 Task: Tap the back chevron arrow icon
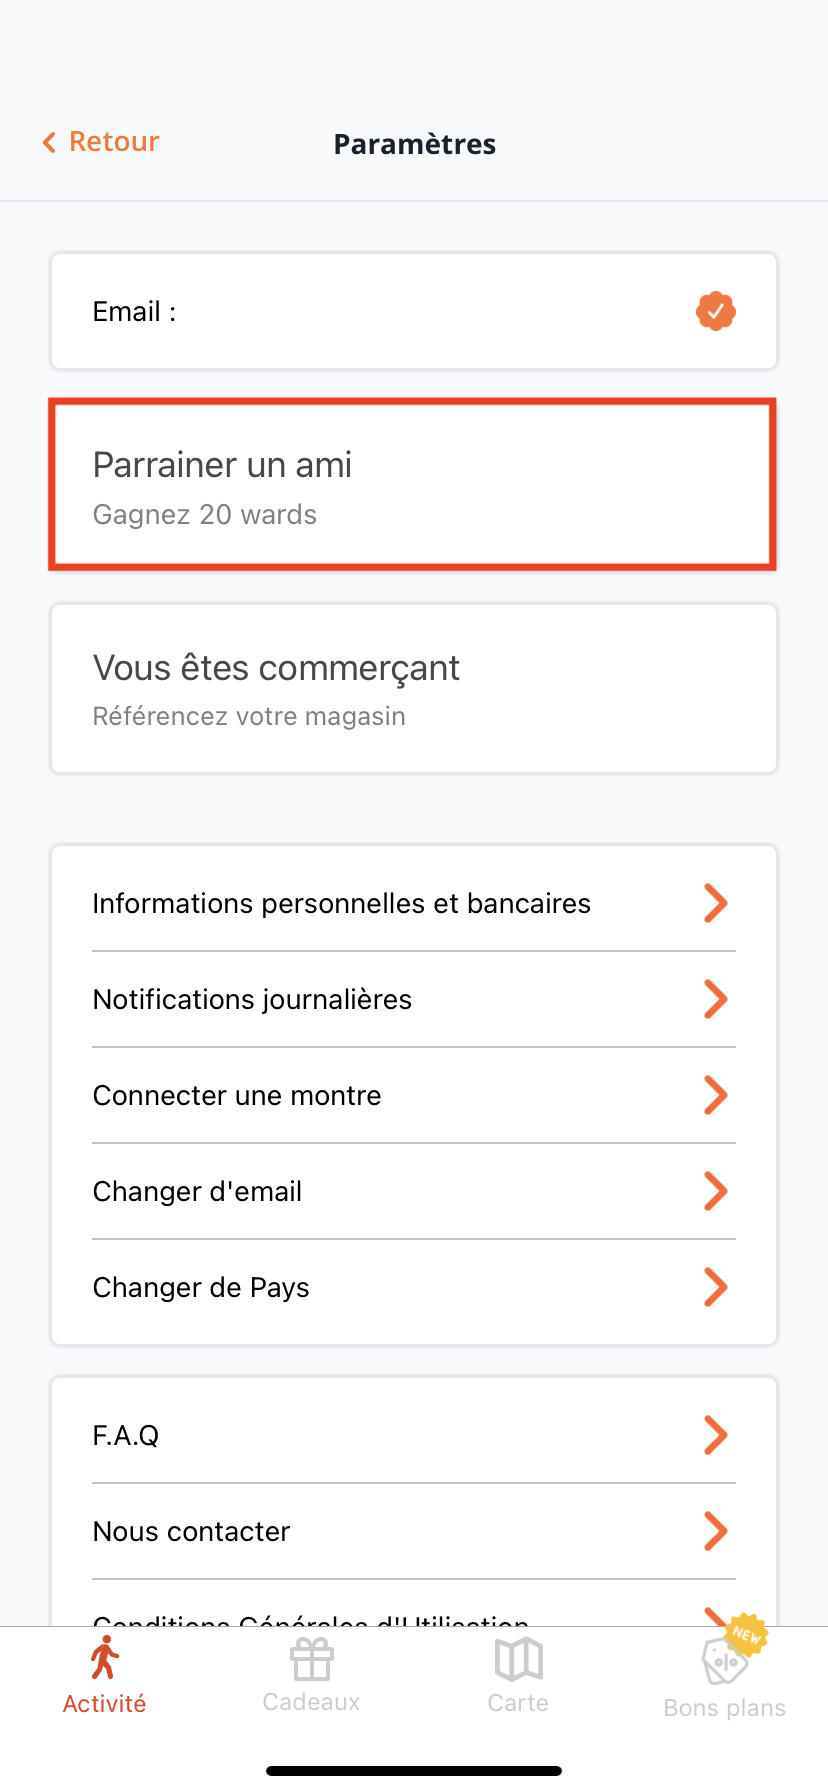pyautogui.click(x=49, y=143)
